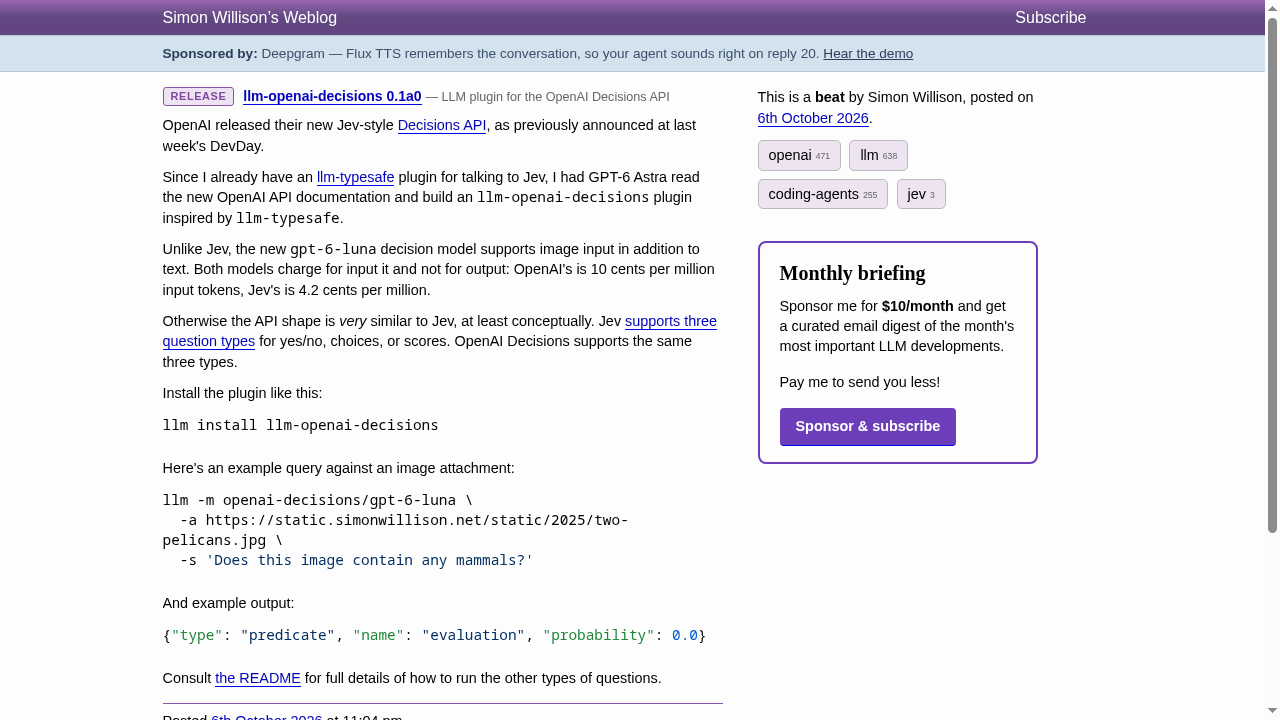Open Simon Willison's Weblog home link
Screen dimensions: 1280x720
[250, 18]
